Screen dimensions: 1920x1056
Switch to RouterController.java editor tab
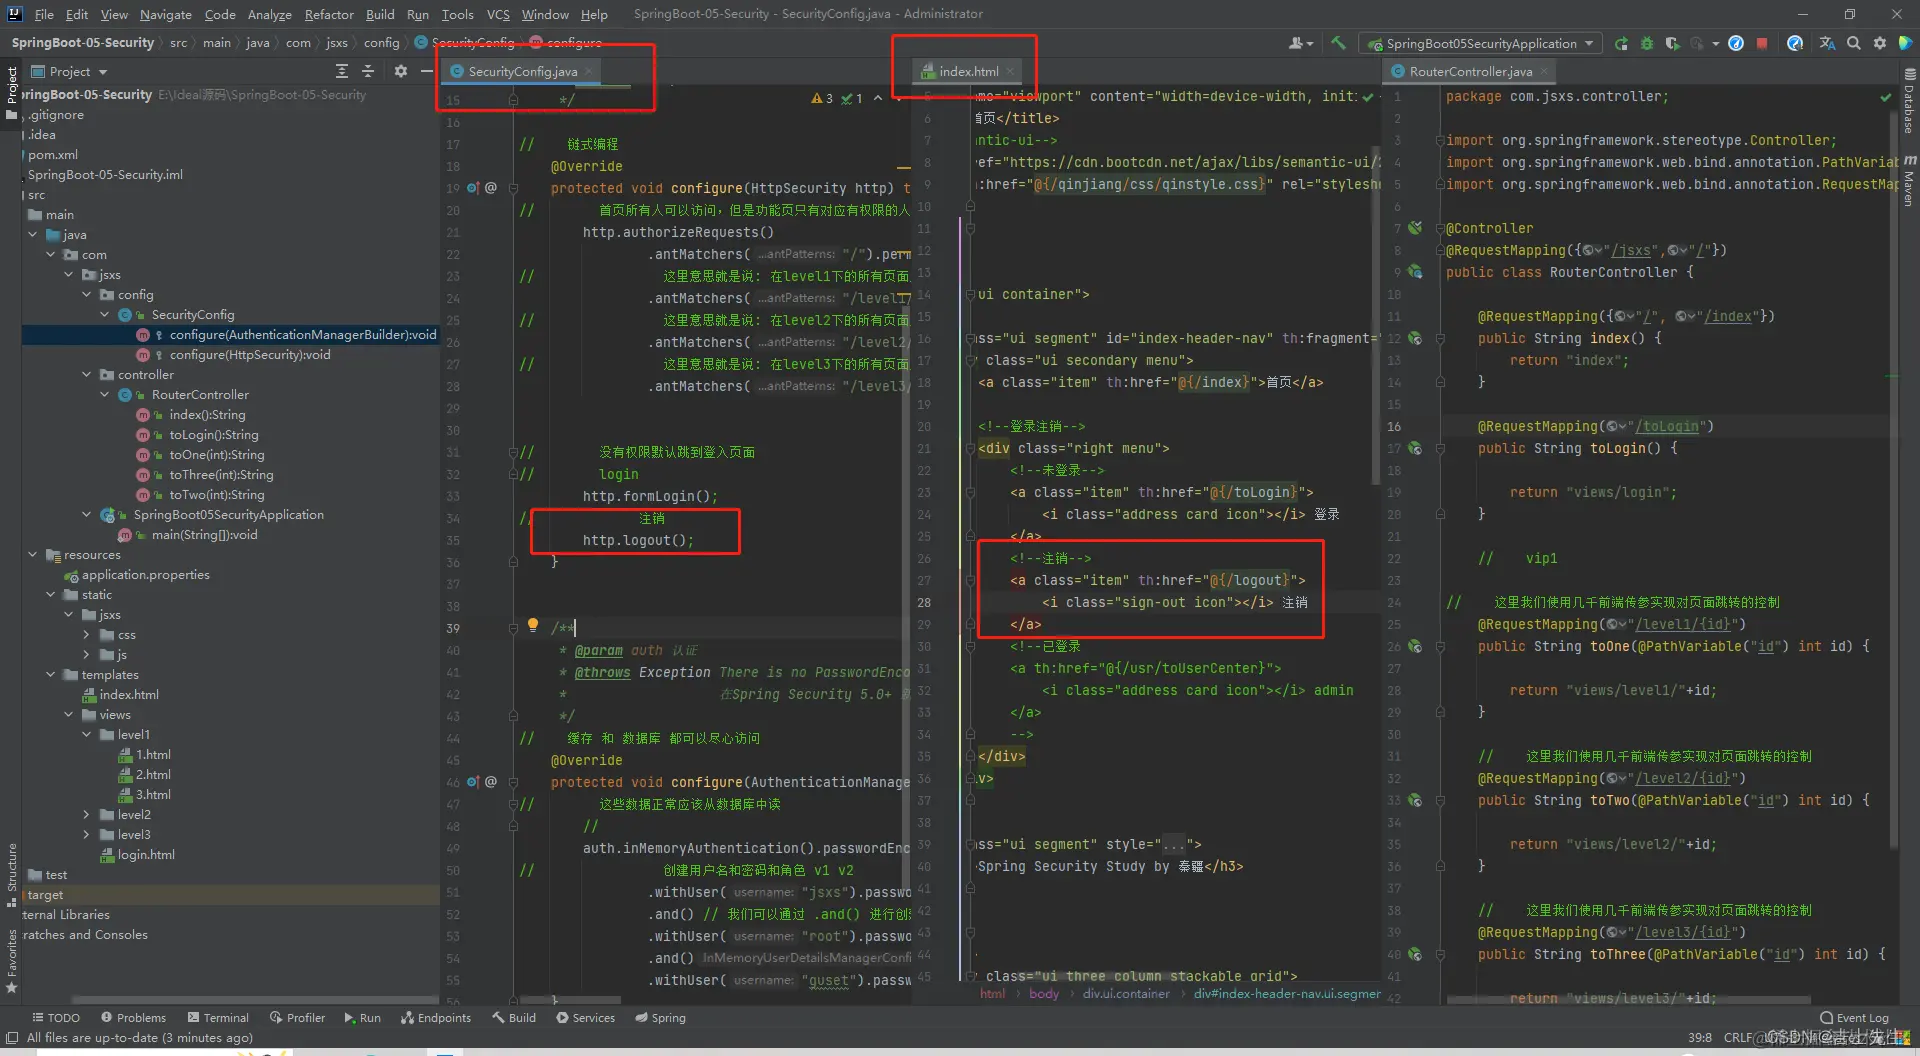pos(1470,71)
